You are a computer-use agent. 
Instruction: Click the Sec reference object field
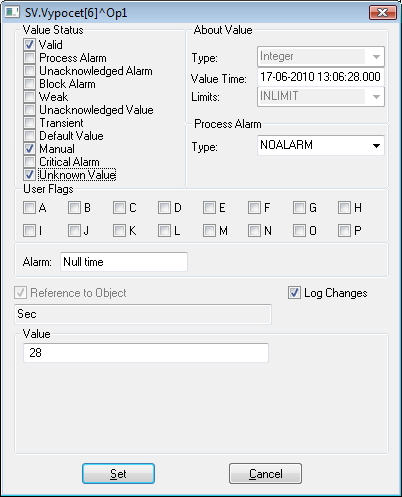tap(143, 314)
